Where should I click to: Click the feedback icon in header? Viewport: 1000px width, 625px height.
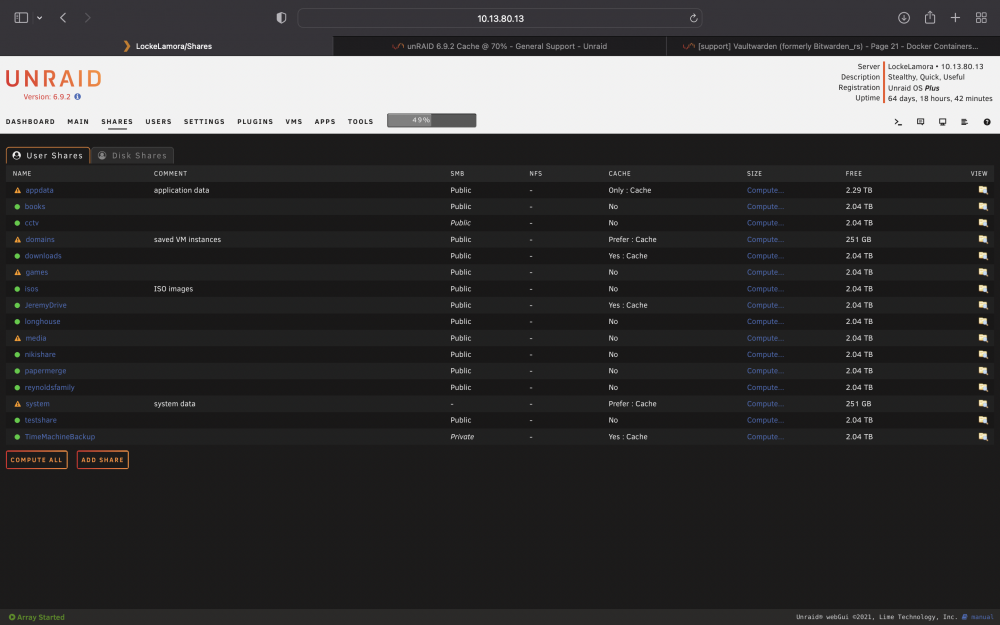(920, 122)
